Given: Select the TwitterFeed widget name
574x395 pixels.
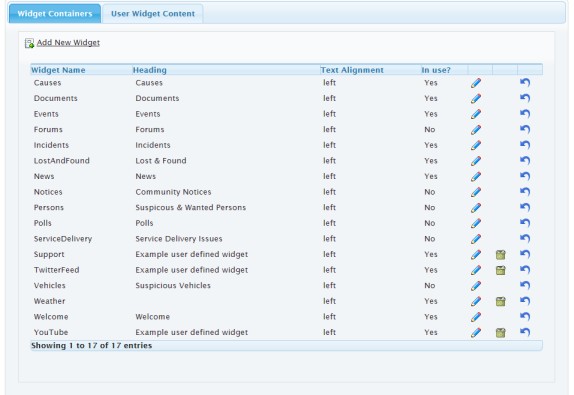Looking at the screenshot, I should click(x=56, y=270).
